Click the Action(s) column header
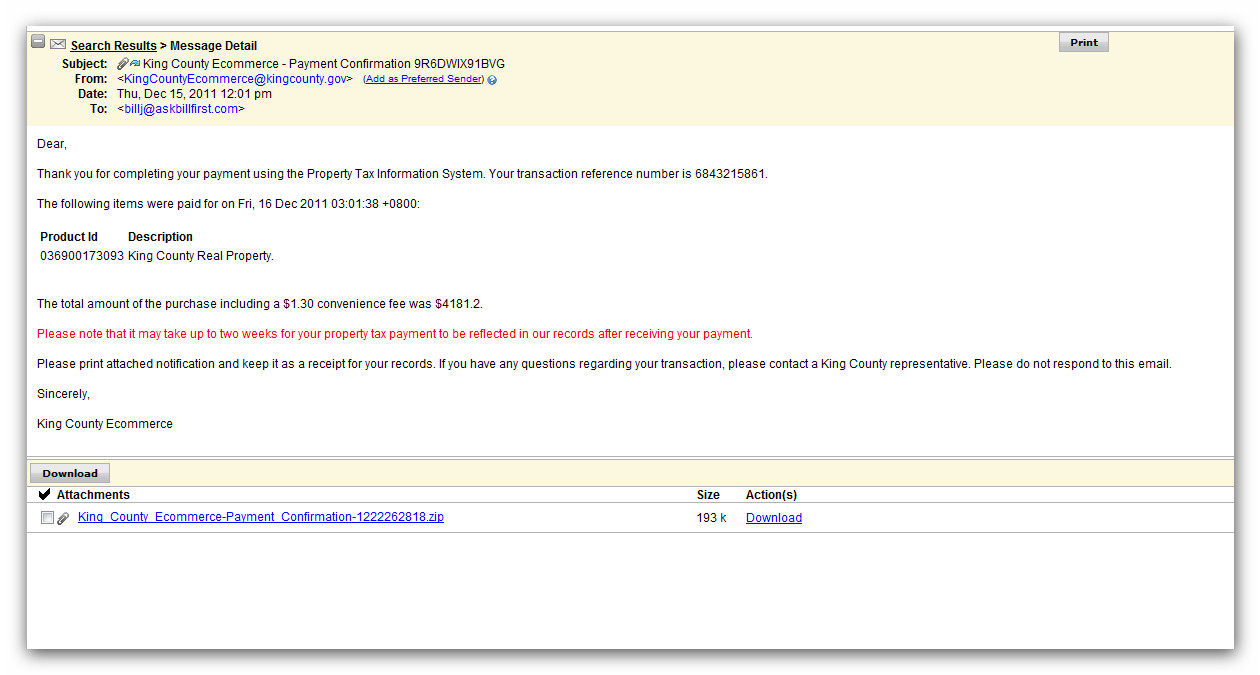The image size is (1260, 675). coord(771,495)
